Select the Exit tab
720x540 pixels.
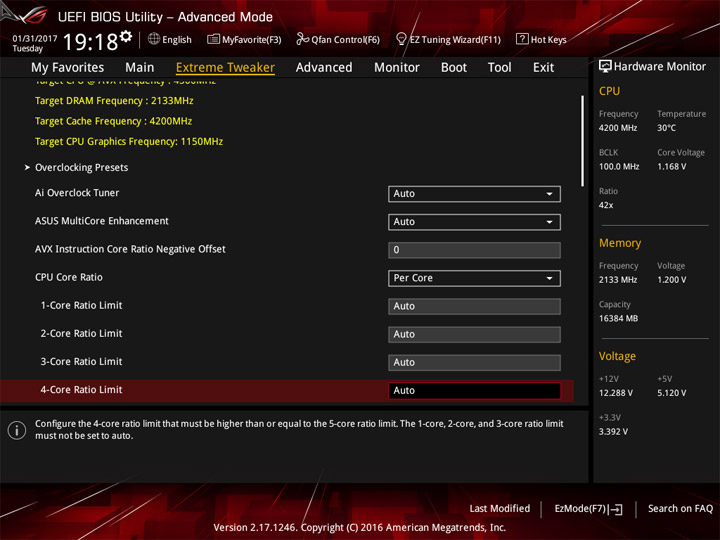point(543,68)
